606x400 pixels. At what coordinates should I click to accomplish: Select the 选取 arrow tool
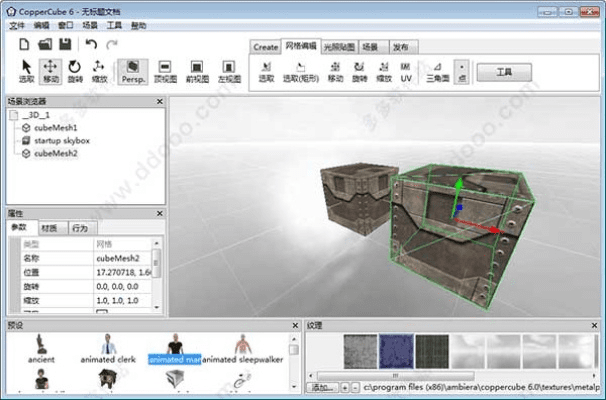(27, 70)
